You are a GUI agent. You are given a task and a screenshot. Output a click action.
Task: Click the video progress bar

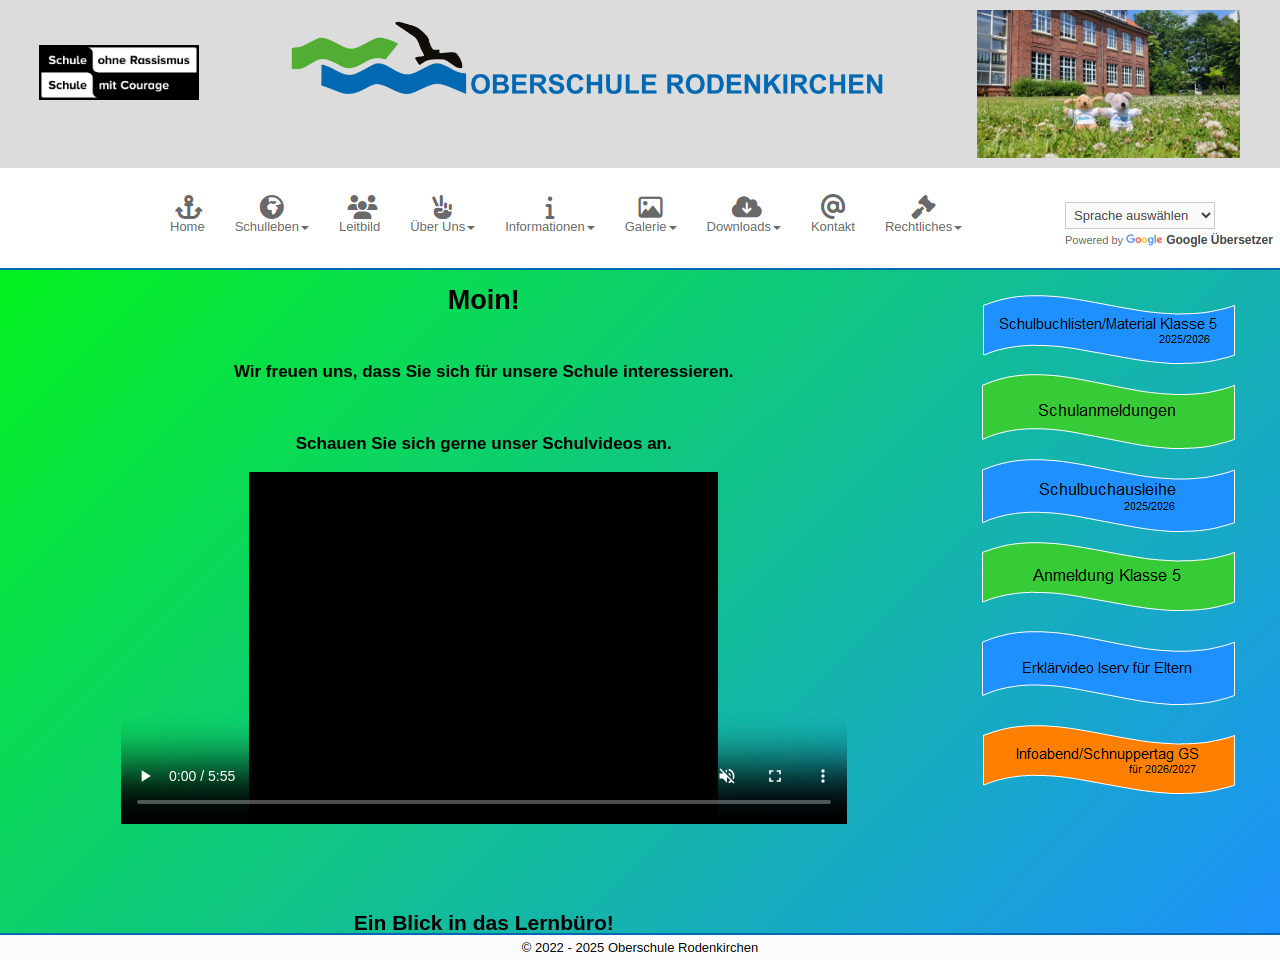pos(484,802)
